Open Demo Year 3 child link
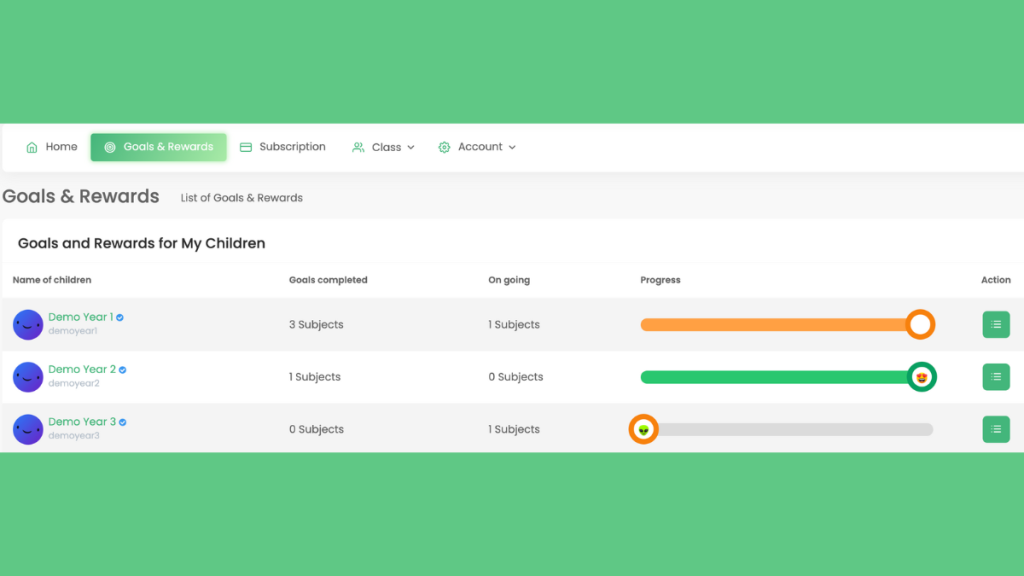The width and height of the screenshot is (1024, 576). (82, 421)
